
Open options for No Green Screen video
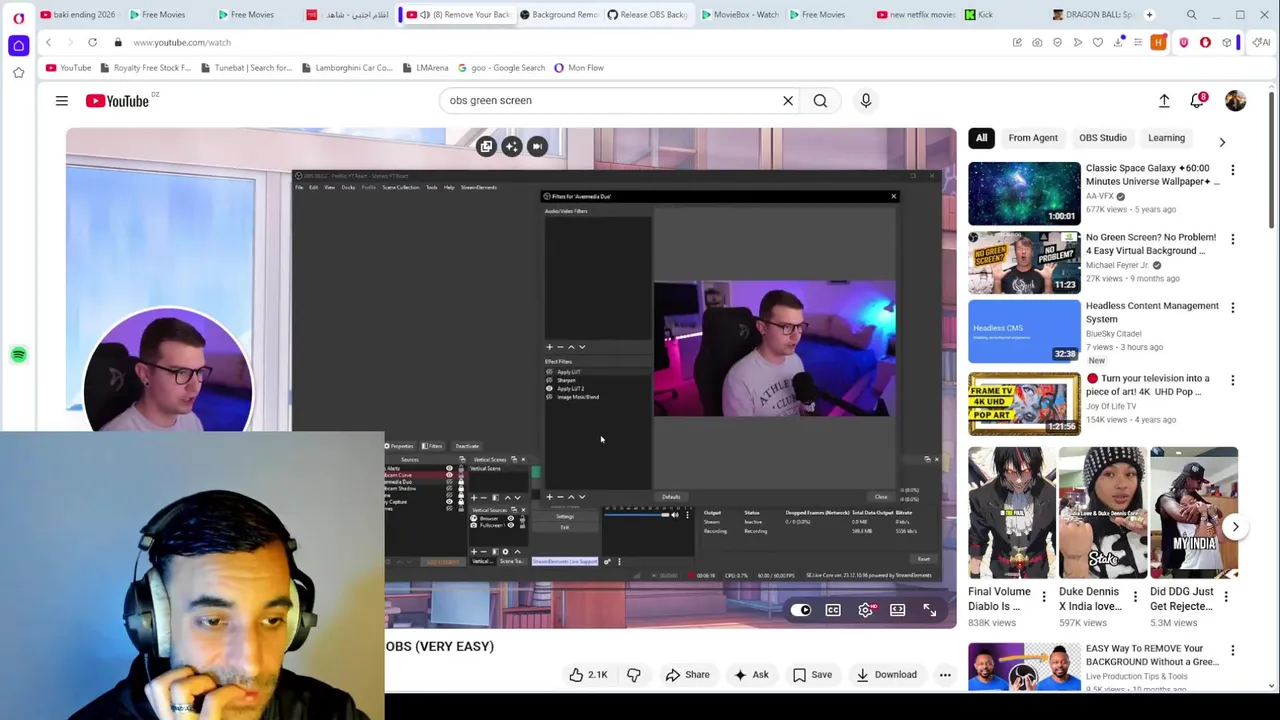pos(1232,240)
